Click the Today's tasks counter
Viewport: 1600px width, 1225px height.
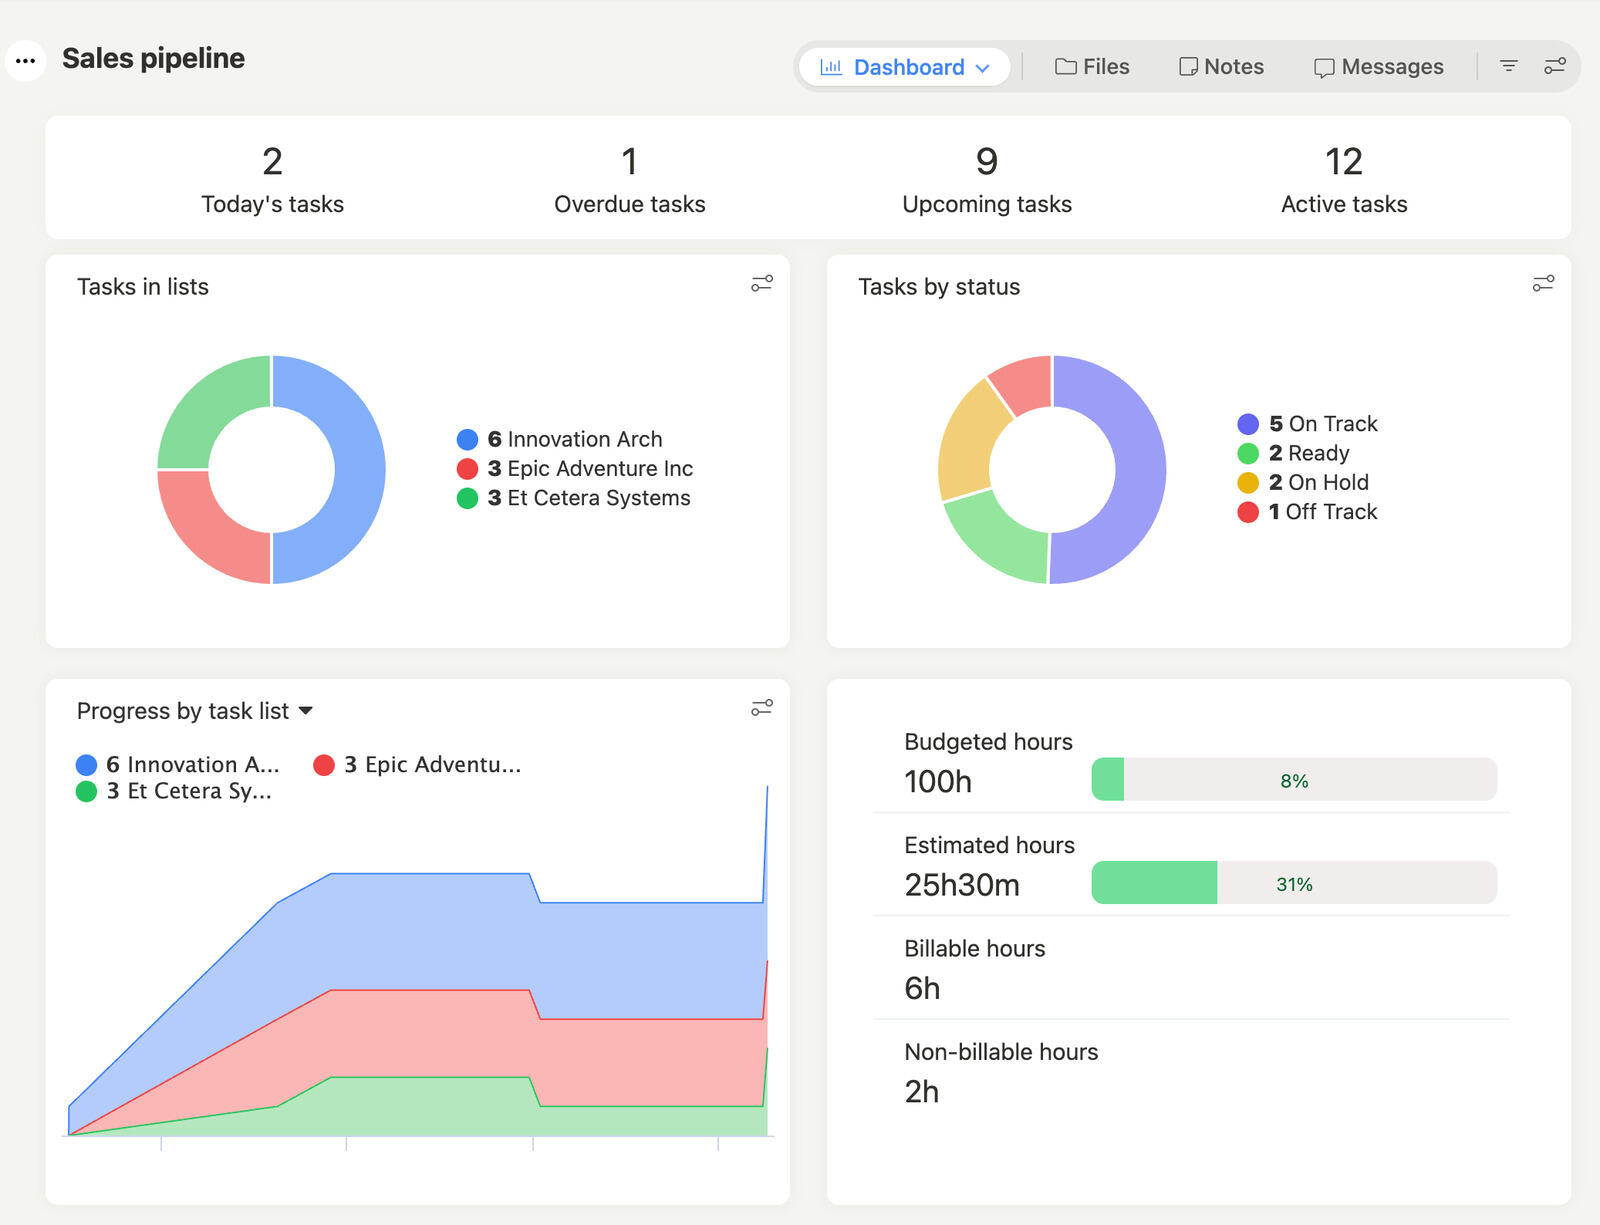click(272, 179)
